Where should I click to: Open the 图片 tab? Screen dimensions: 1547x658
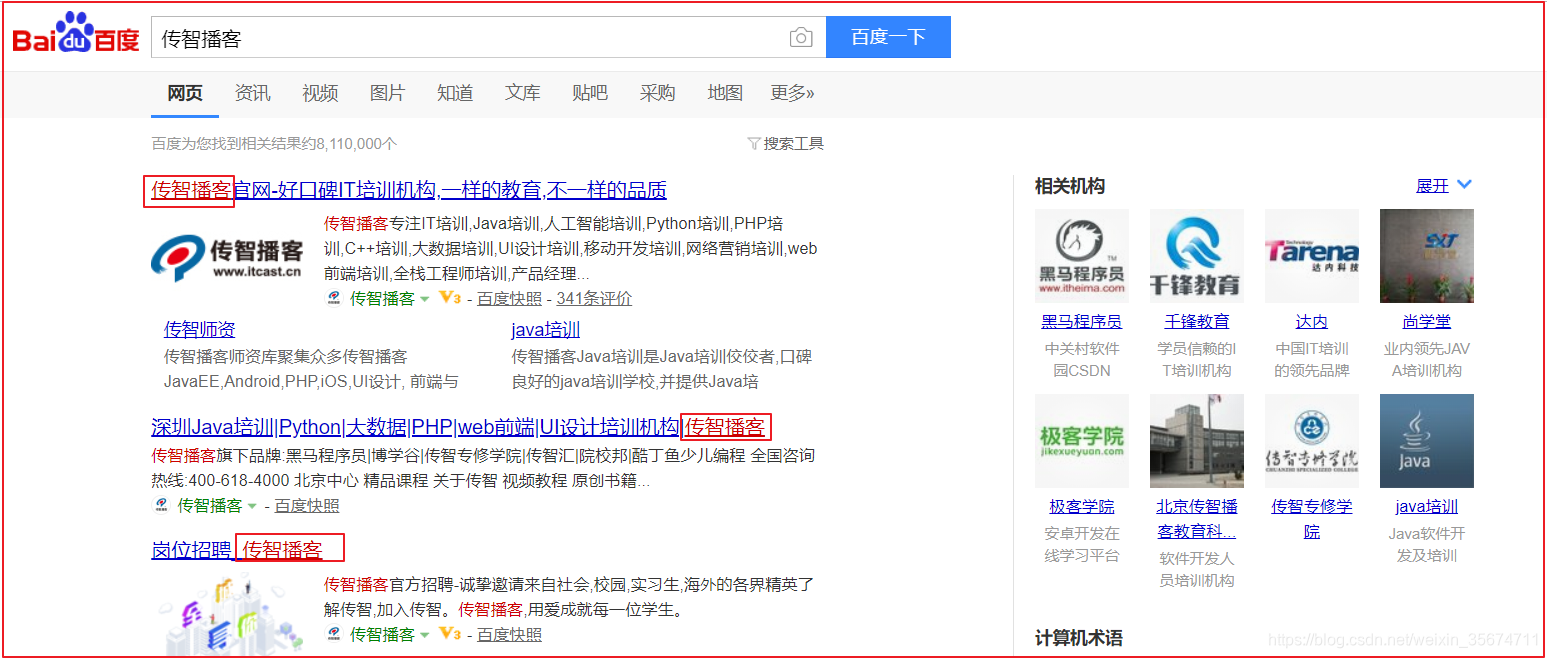click(387, 93)
